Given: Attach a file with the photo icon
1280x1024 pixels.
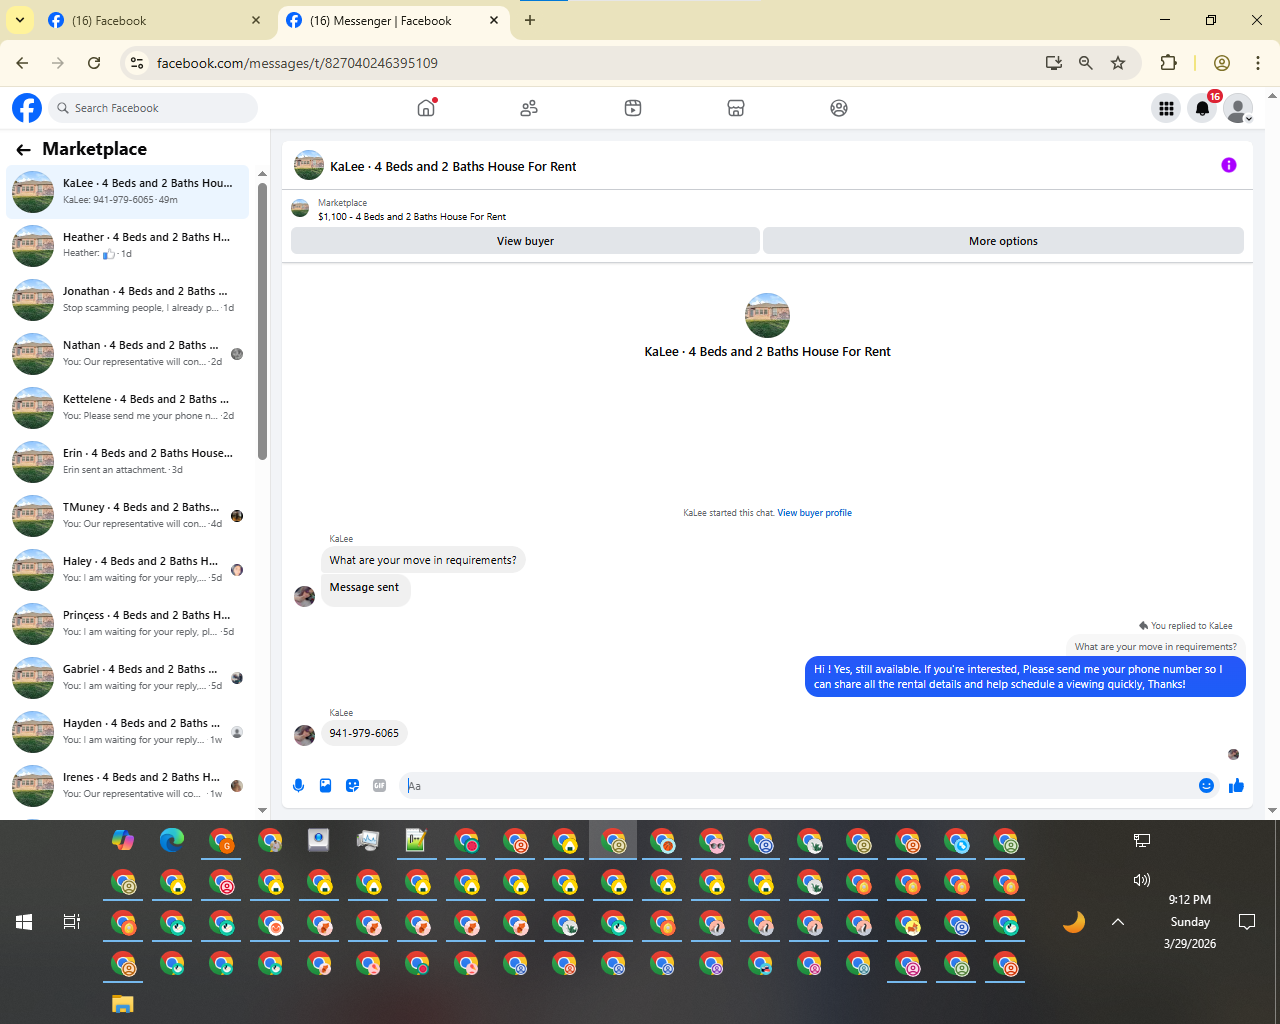Looking at the screenshot, I should pos(325,786).
